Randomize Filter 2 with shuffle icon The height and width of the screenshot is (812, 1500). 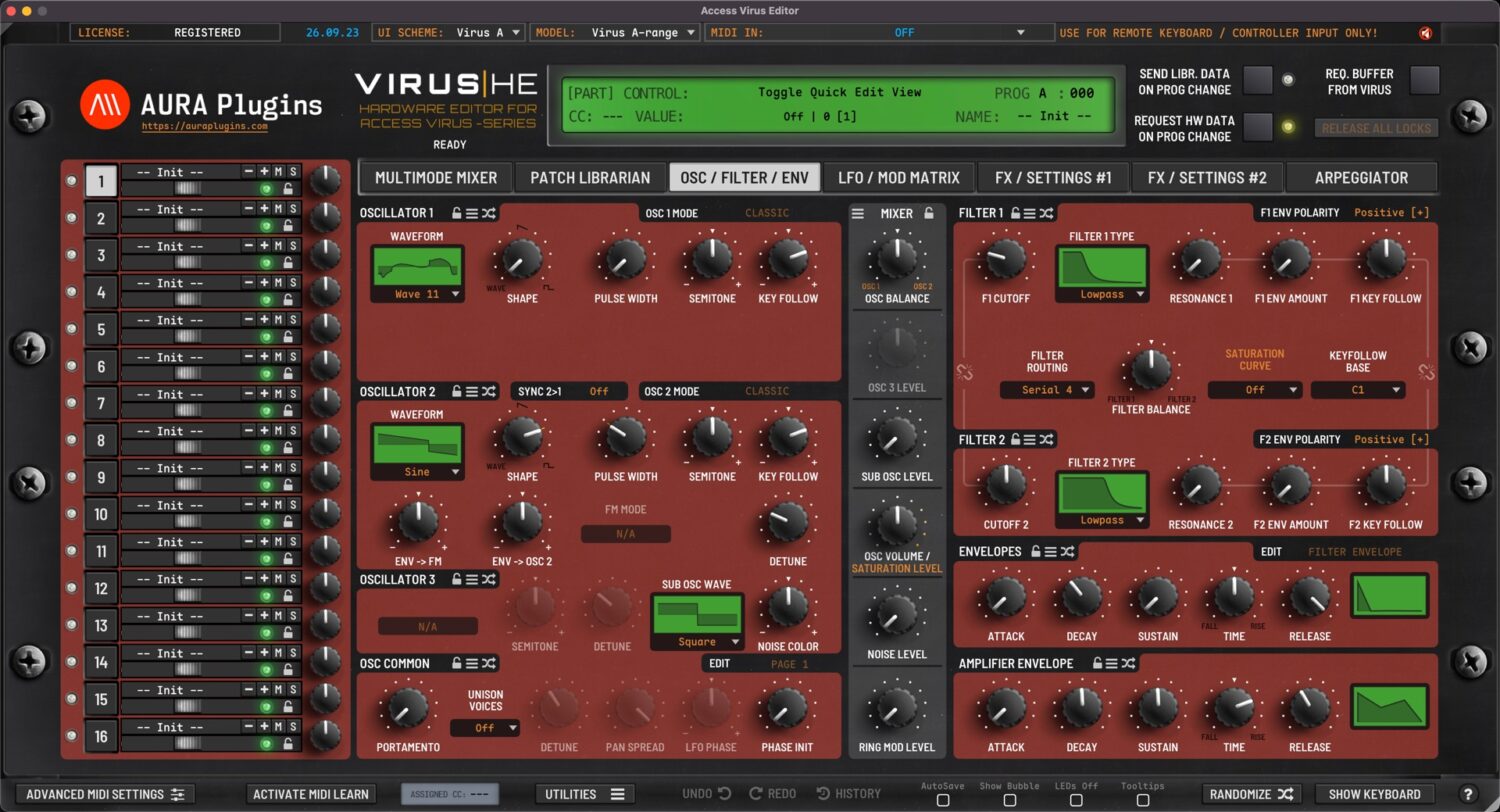click(x=1046, y=439)
